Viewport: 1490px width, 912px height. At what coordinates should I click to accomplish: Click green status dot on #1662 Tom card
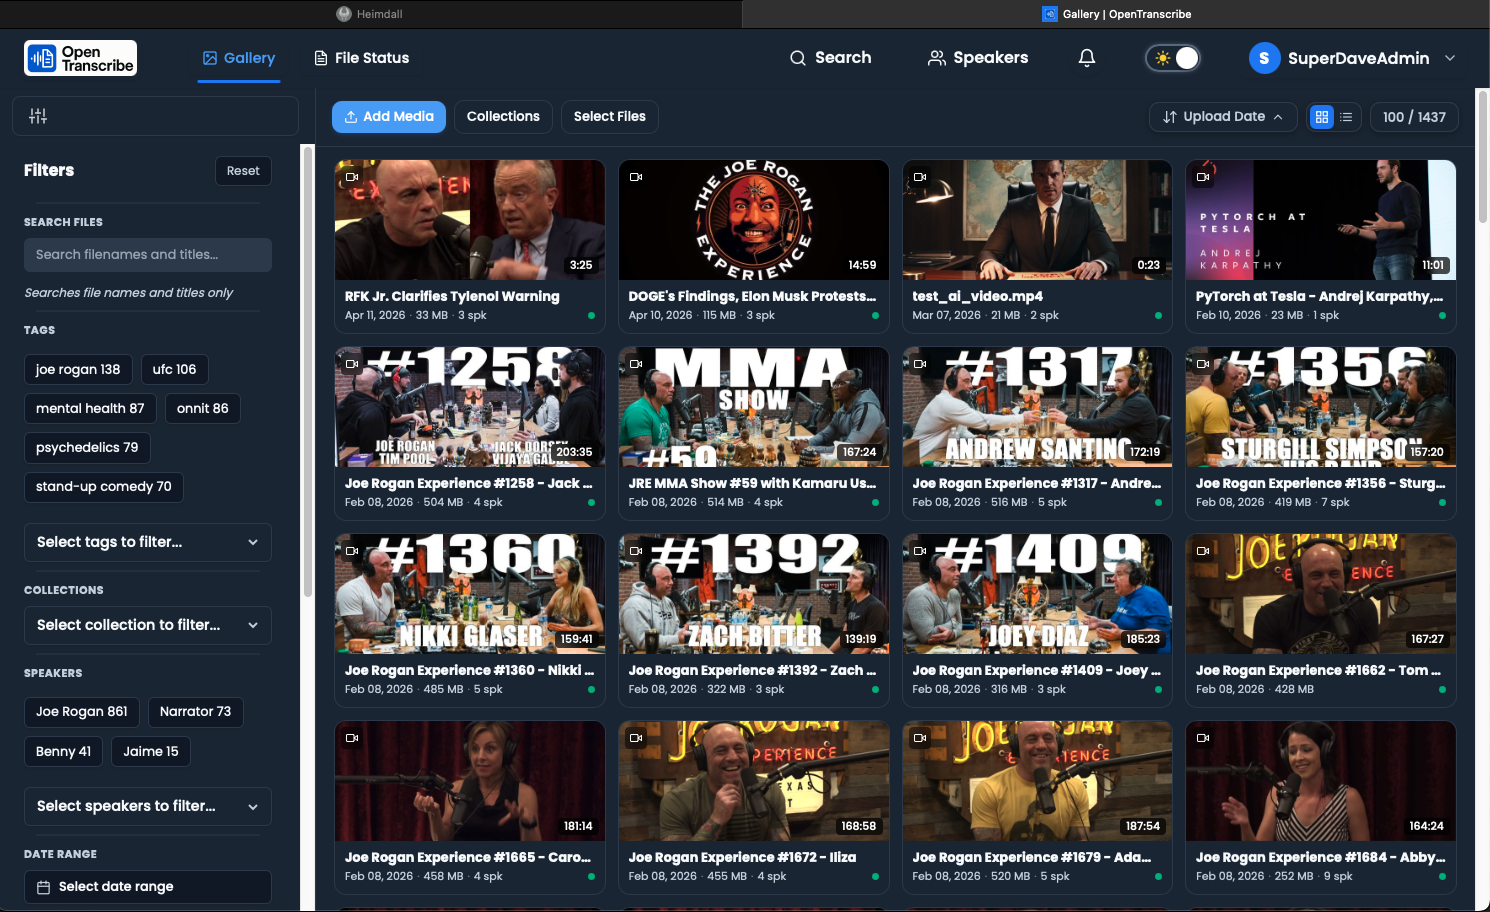[1442, 689]
